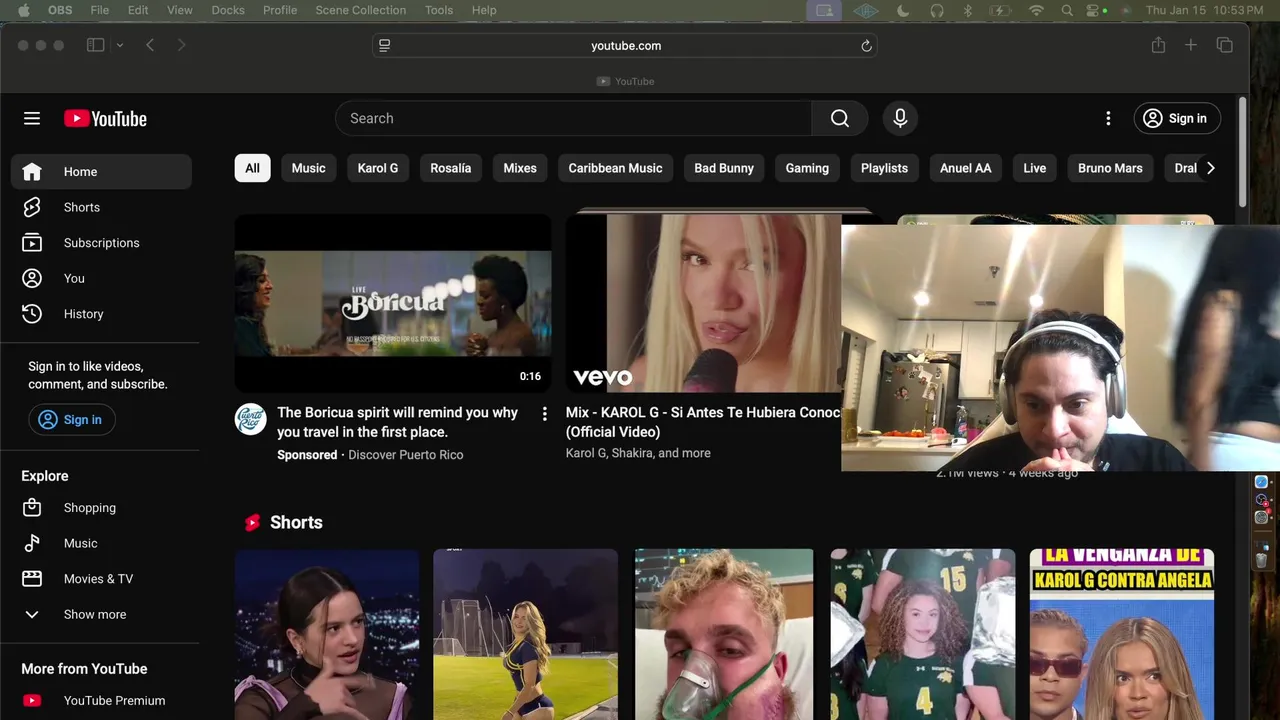This screenshot has width=1280, height=720.
Task: Open History in the sidebar
Action: coord(101,314)
